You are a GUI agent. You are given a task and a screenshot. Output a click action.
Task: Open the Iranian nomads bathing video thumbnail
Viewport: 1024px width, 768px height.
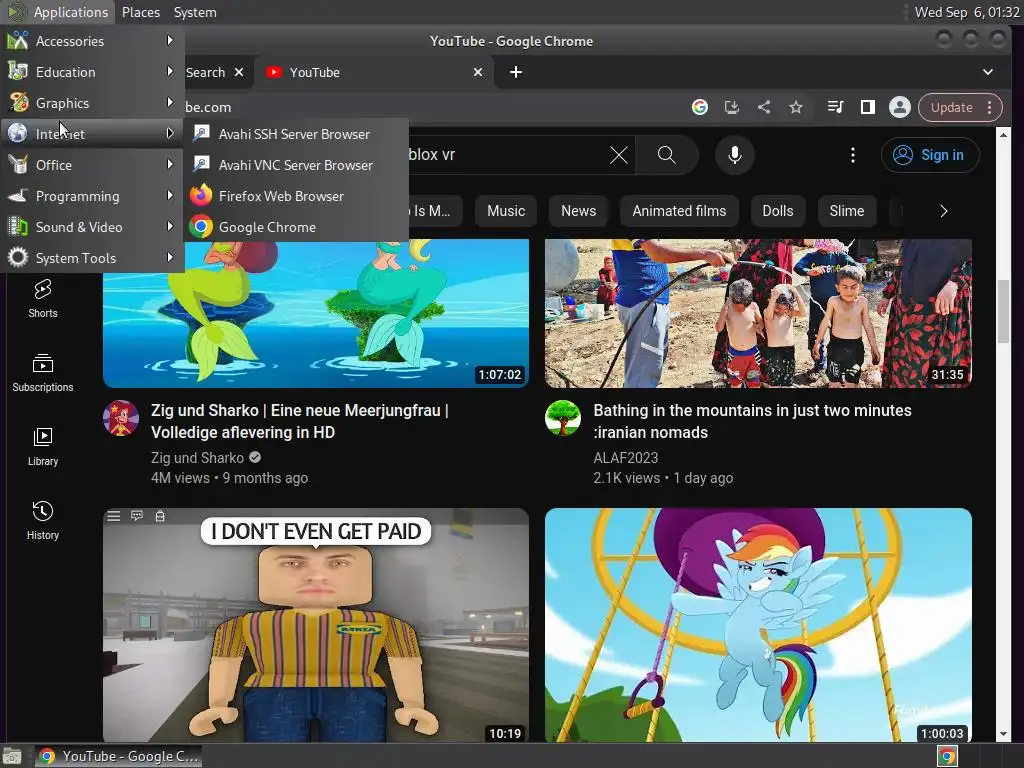click(x=758, y=313)
